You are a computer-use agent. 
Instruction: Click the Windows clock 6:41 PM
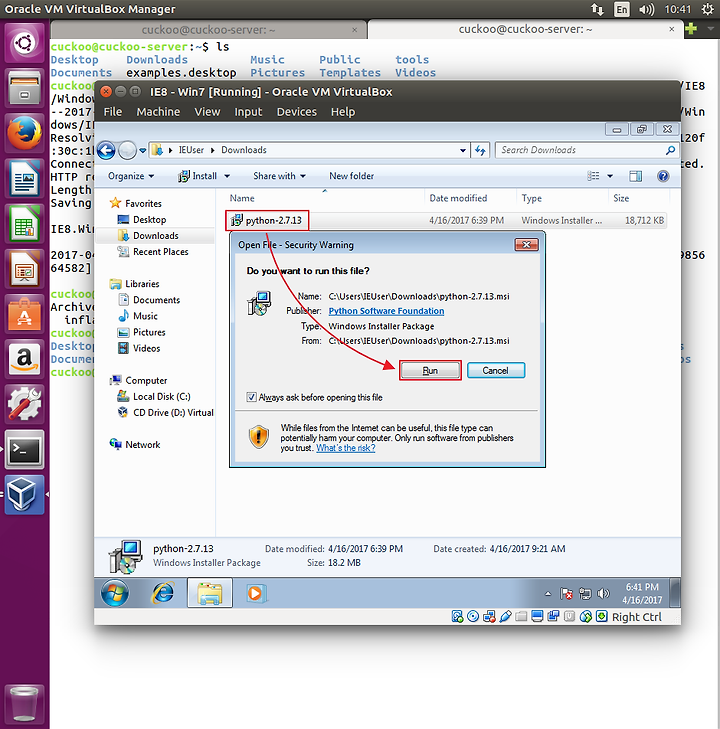642,587
